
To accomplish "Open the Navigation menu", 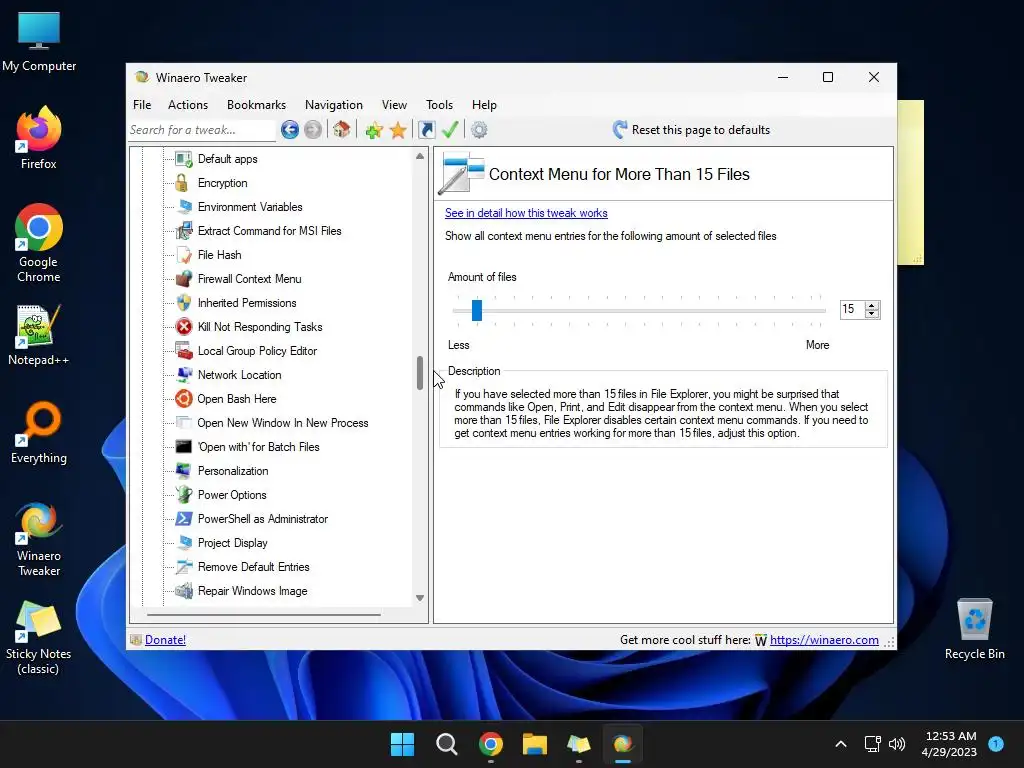I will pos(334,104).
